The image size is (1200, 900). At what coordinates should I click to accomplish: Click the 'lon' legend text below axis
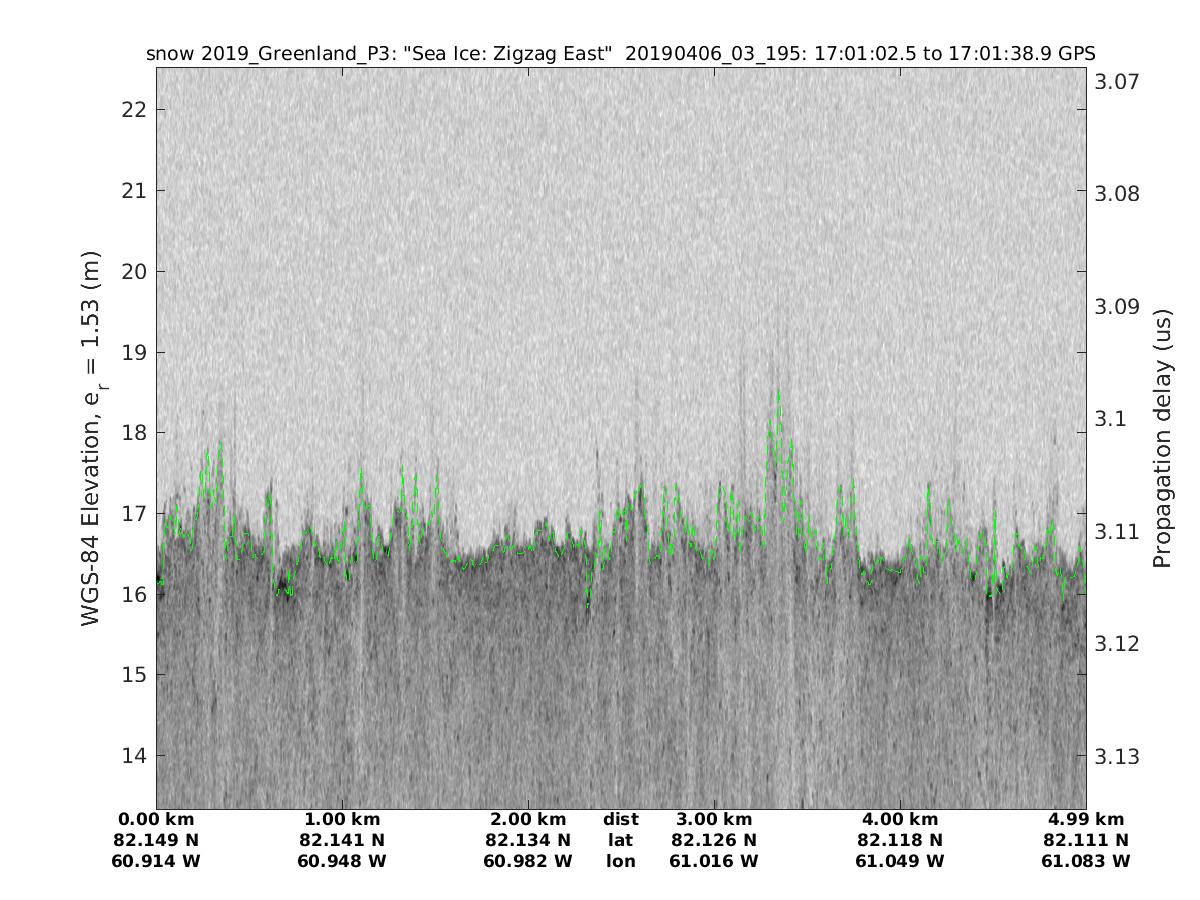[x=620, y=861]
